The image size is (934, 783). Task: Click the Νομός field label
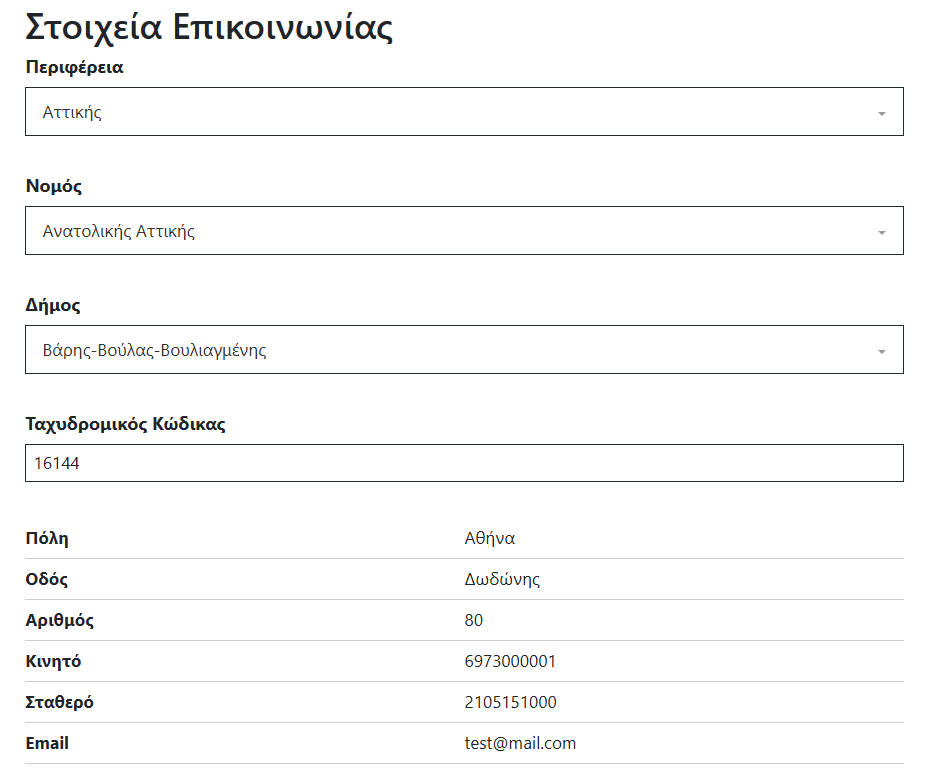[x=53, y=186]
